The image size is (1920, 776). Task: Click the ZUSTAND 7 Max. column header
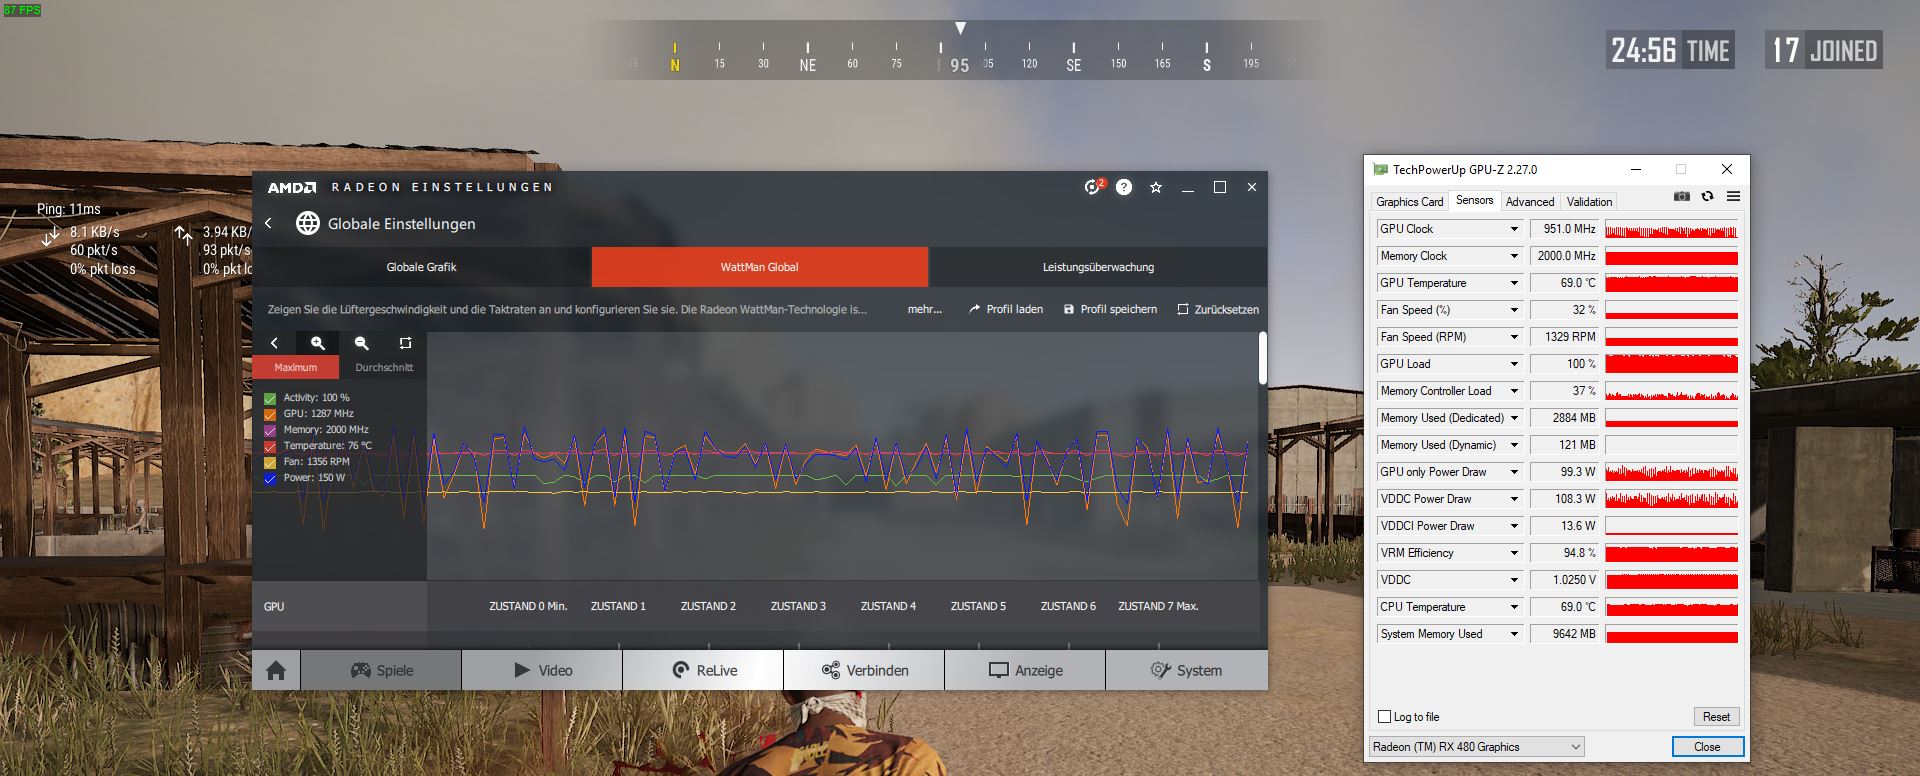1158,606
